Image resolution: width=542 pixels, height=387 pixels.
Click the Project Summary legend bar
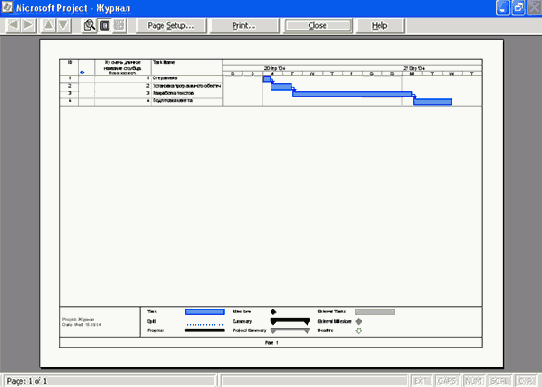pyautogui.click(x=290, y=331)
